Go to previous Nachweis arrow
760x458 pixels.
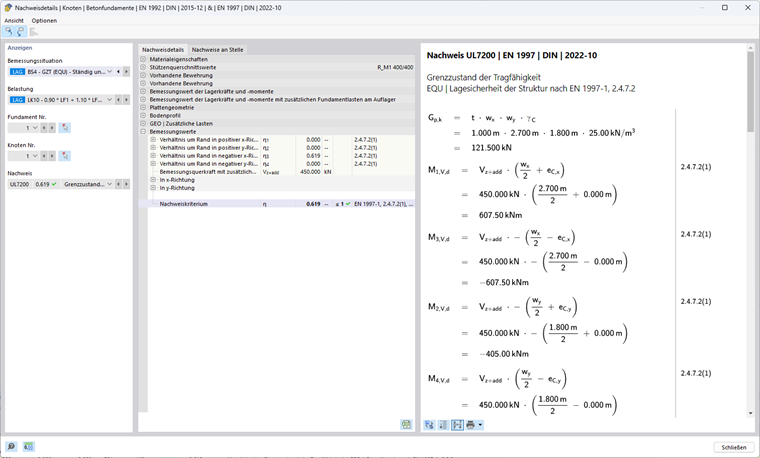coord(118,184)
